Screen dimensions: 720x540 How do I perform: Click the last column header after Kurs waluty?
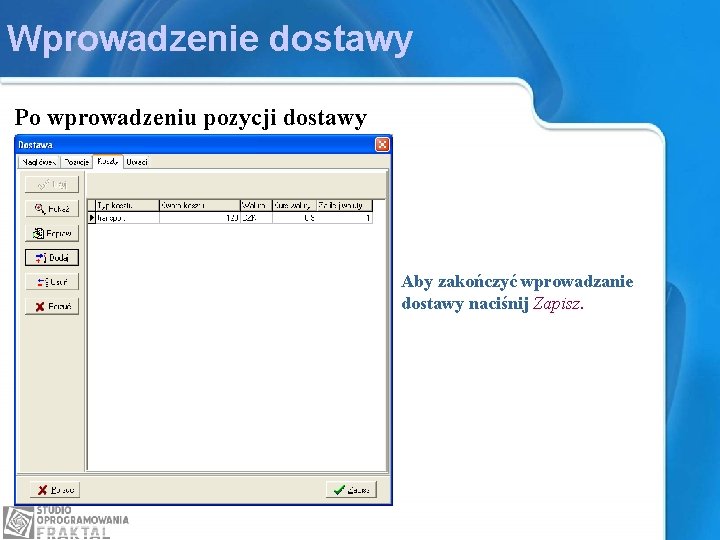[344, 205]
